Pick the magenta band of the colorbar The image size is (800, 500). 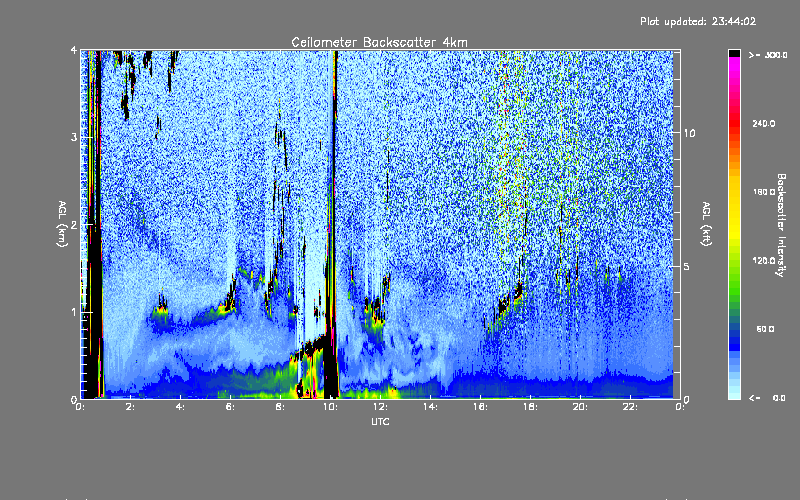[734, 66]
